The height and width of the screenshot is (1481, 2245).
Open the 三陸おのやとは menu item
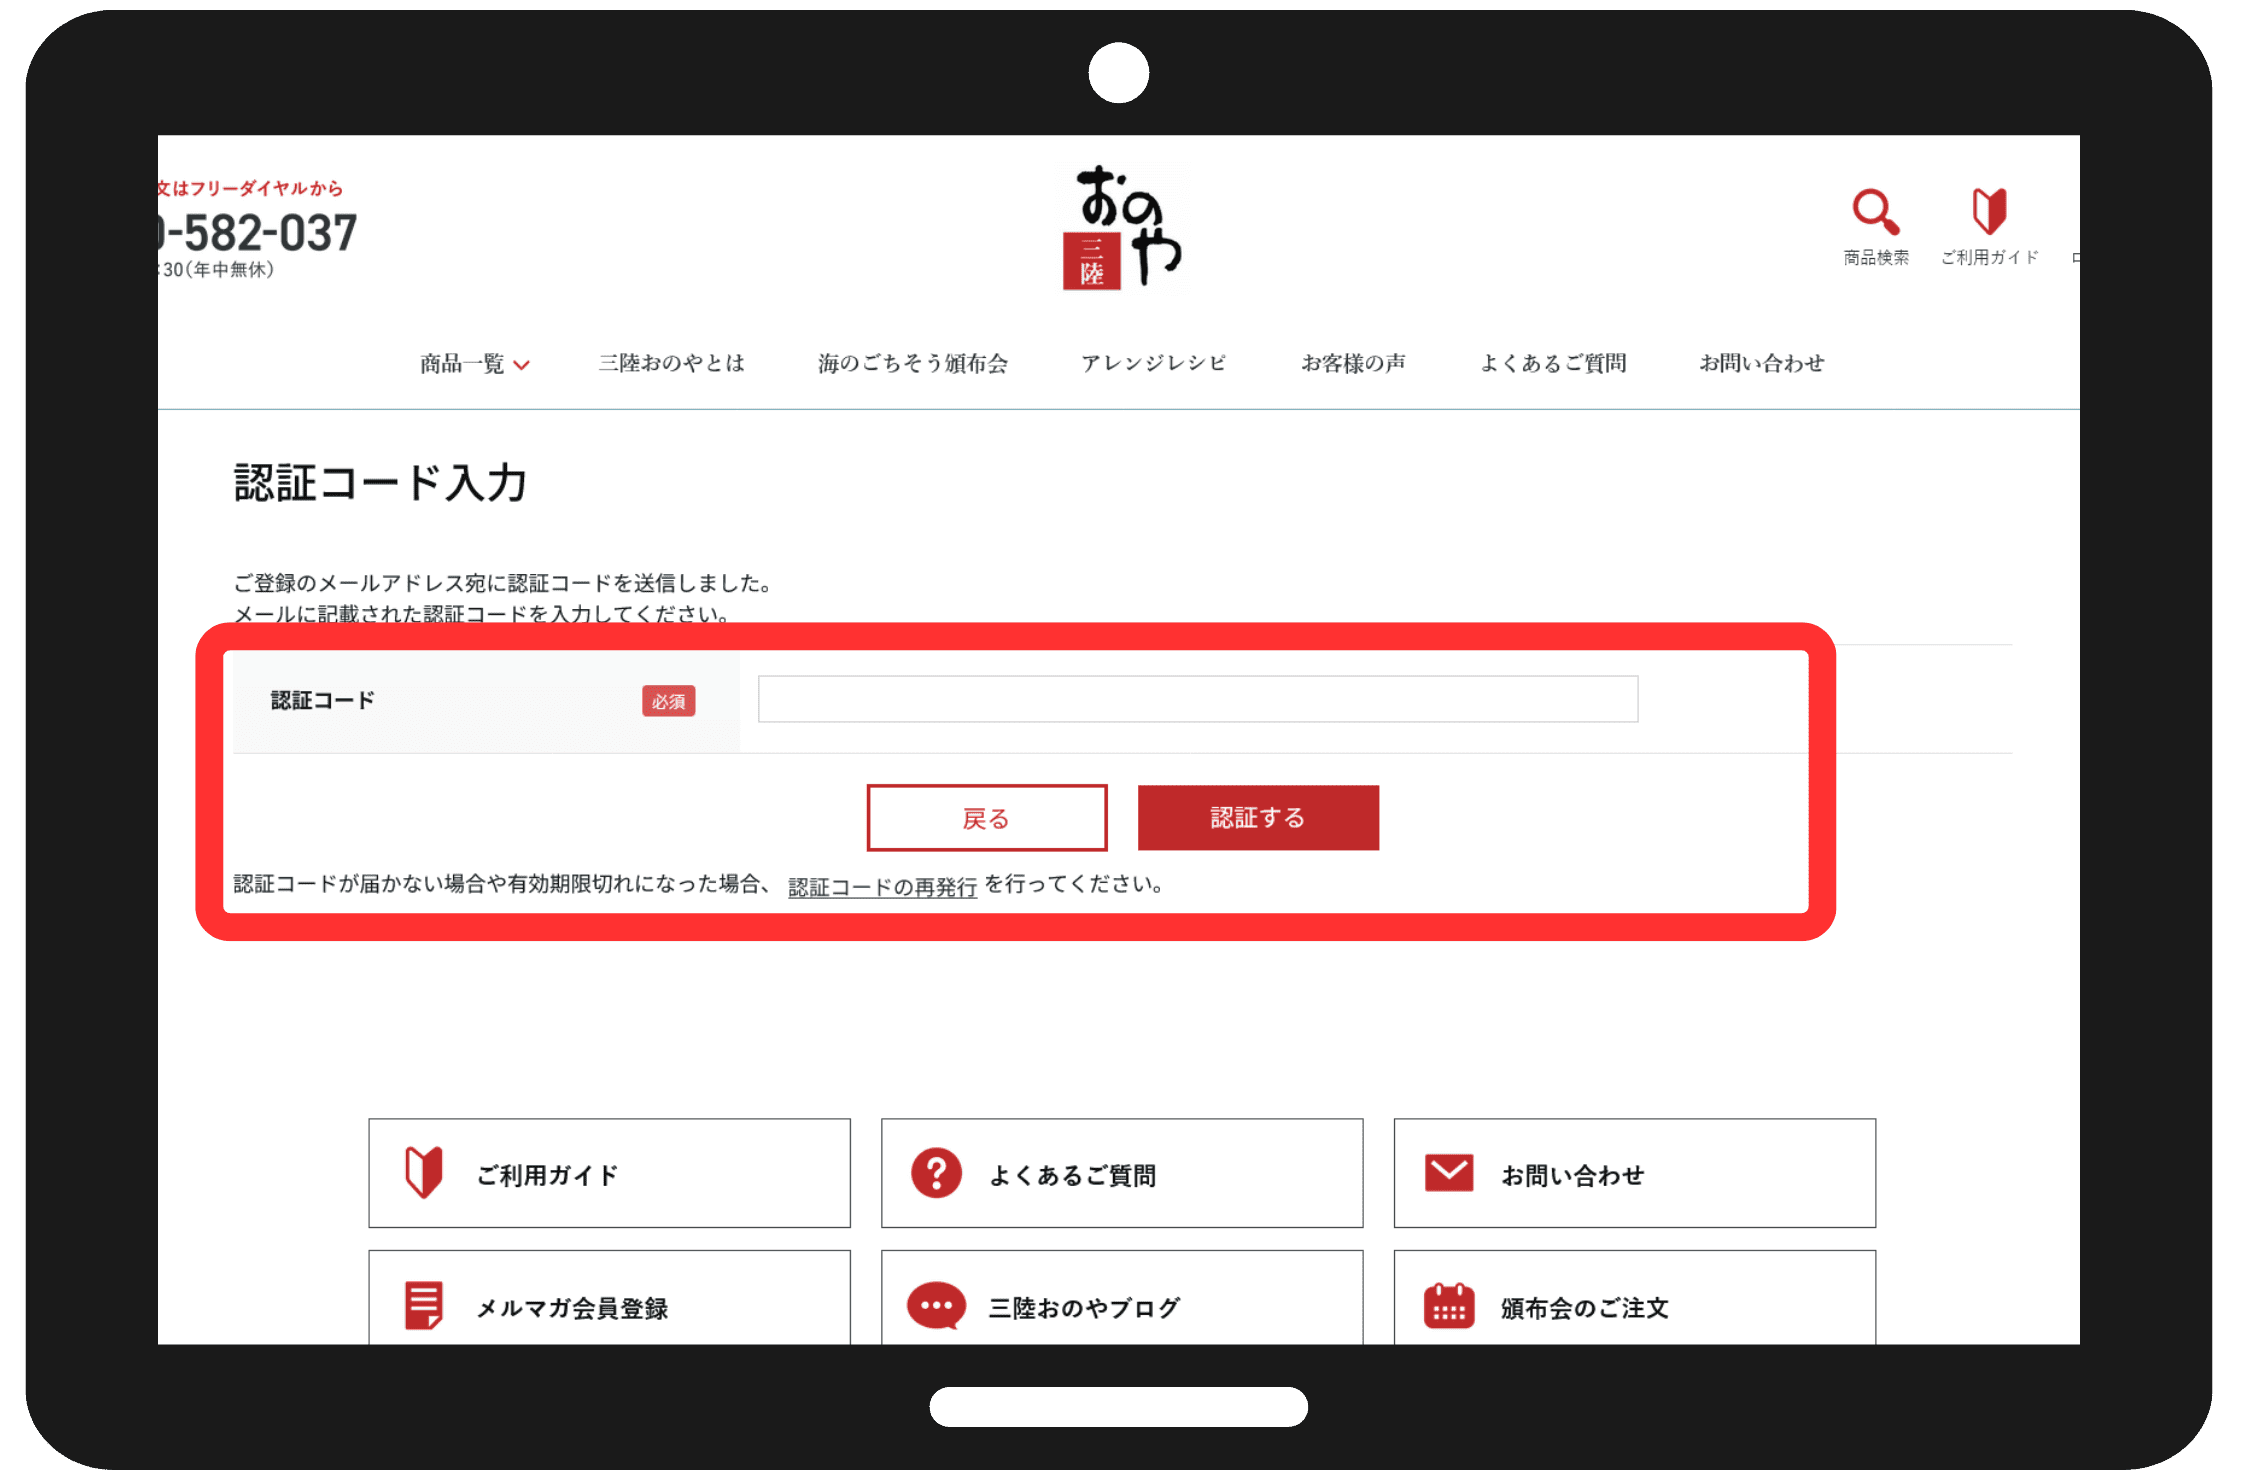pyautogui.click(x=672, y=363)
